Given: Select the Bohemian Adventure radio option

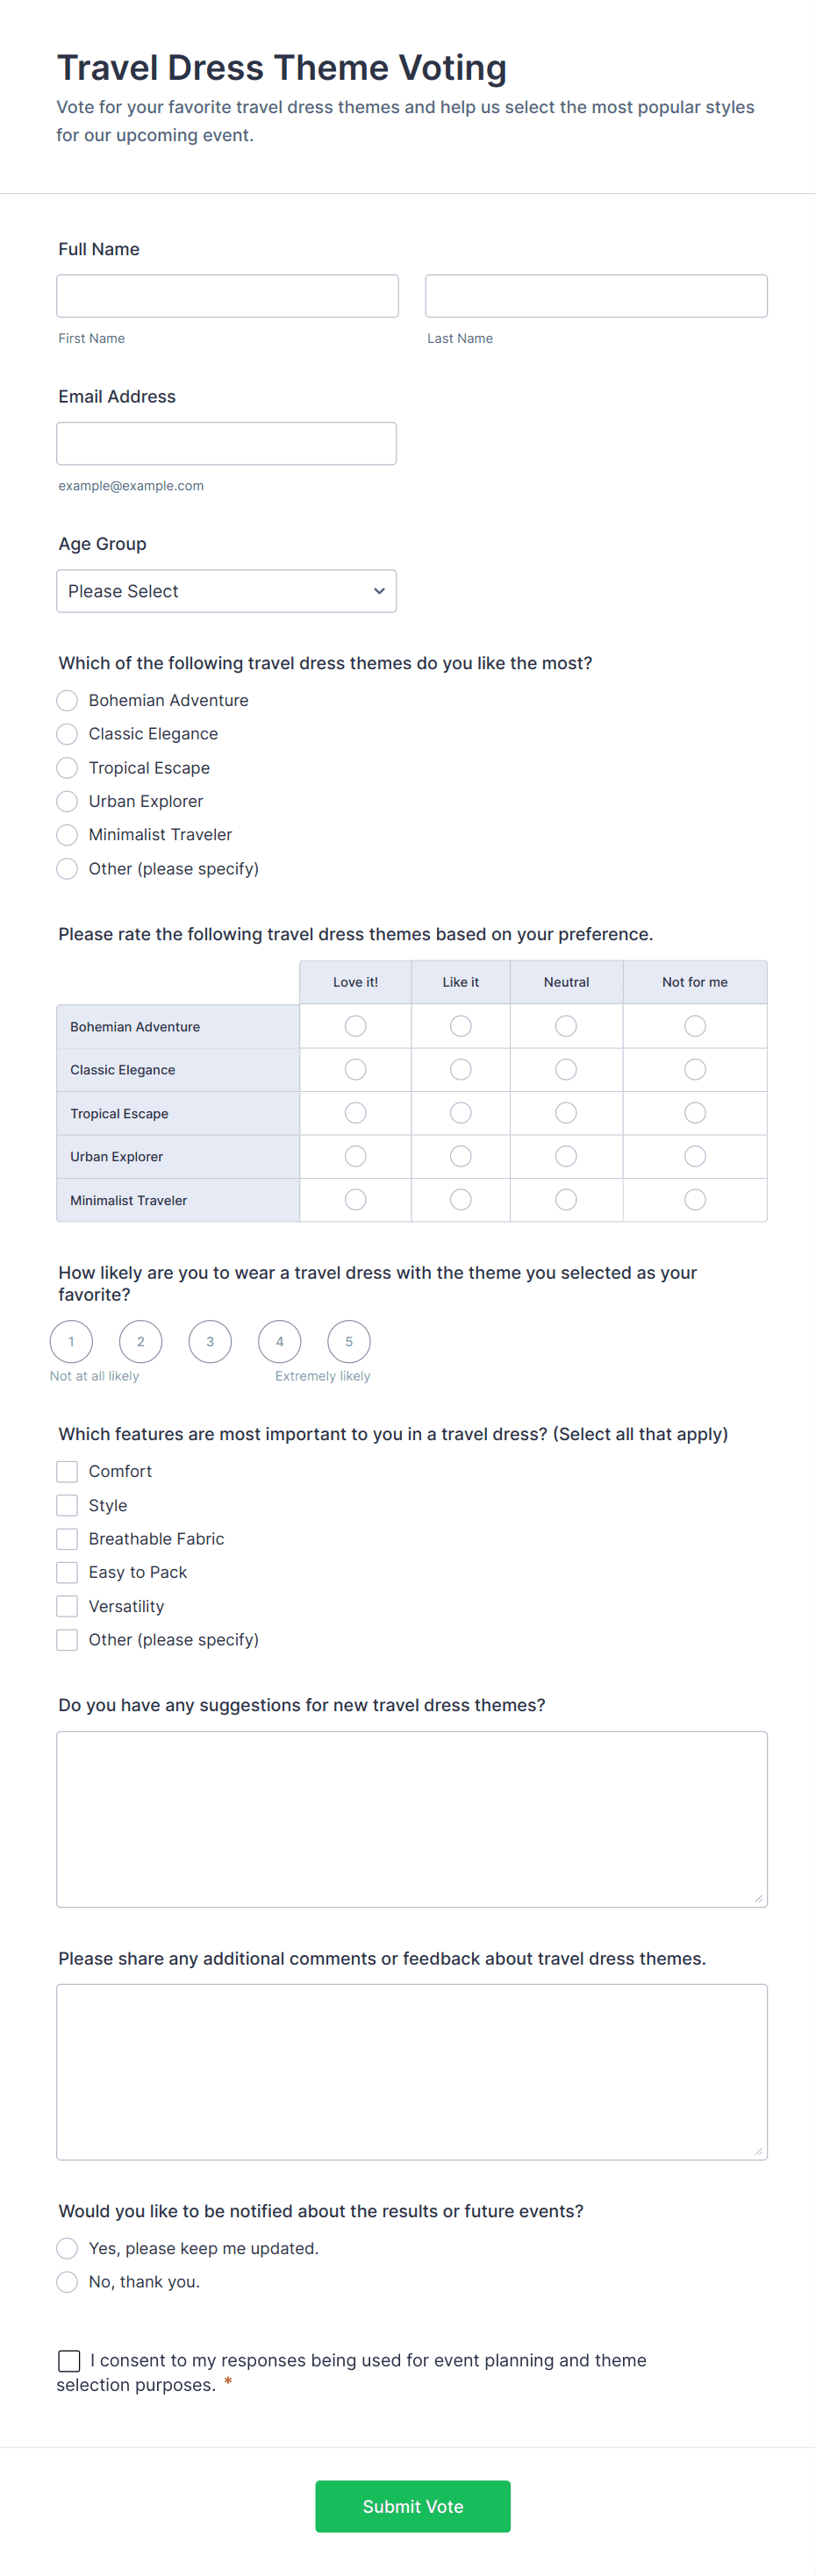Looking at the screenshot, I should pos(67,700).
